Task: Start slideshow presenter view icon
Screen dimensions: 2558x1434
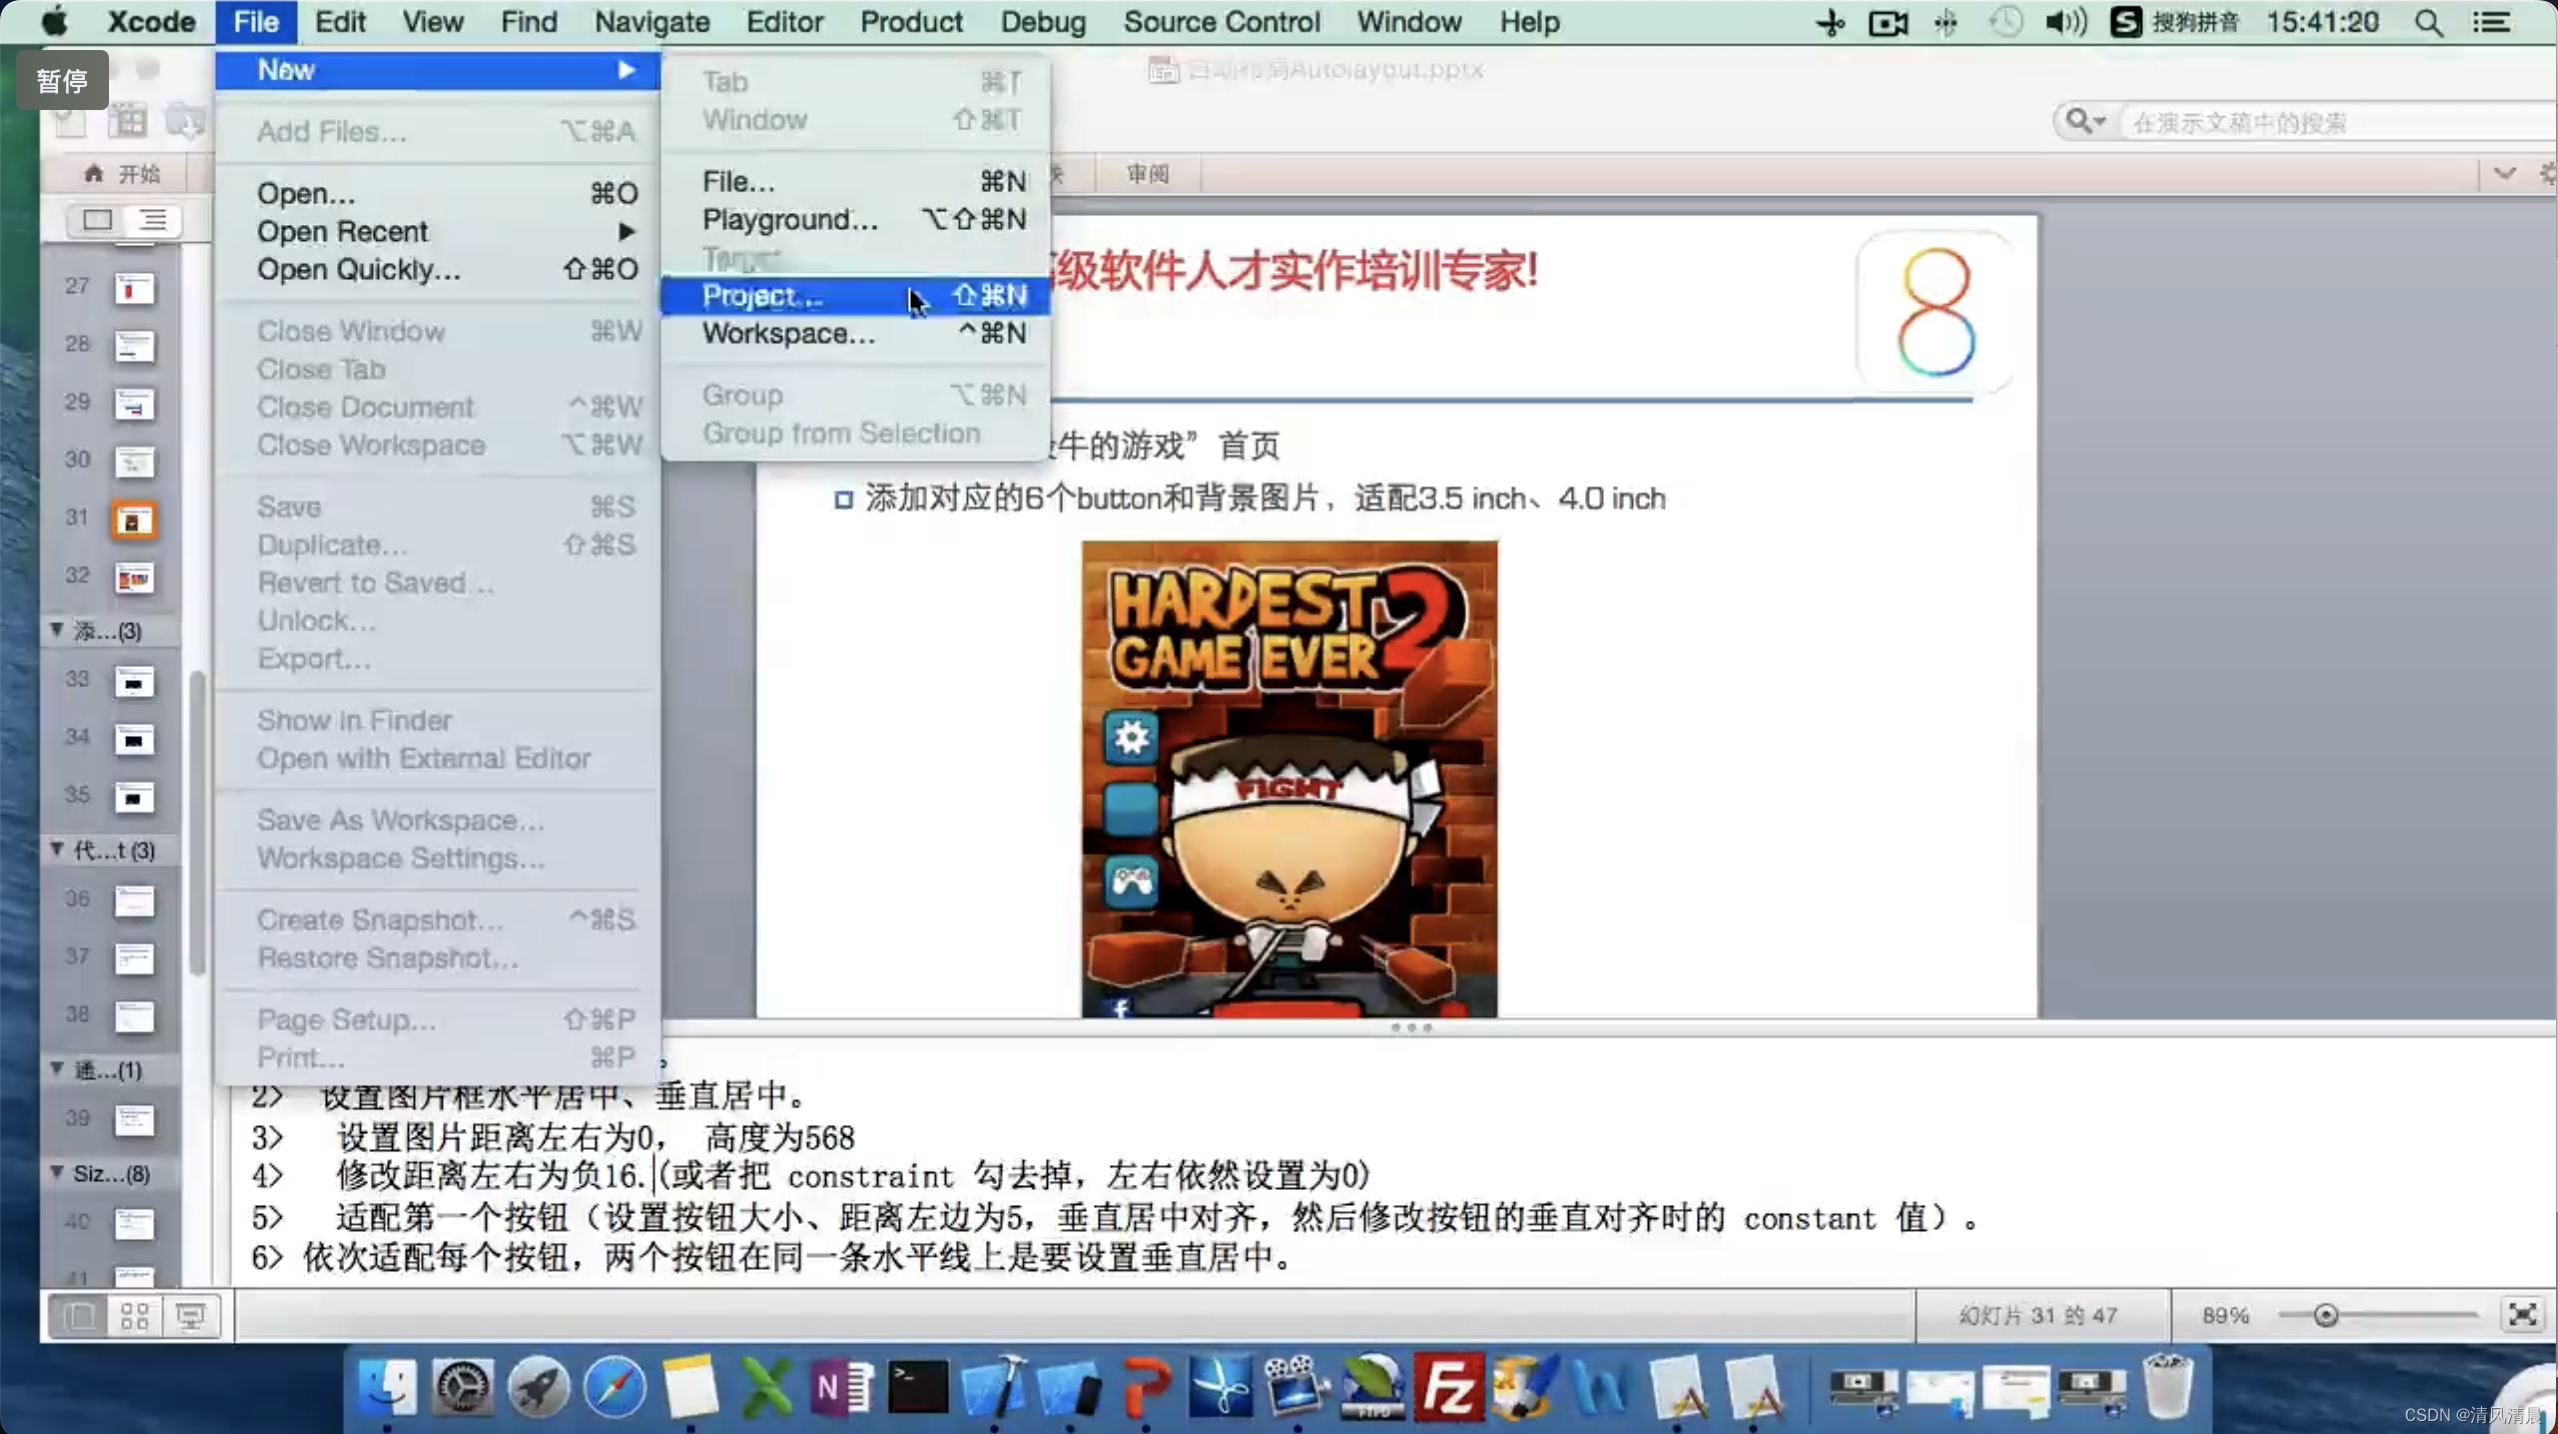Action: (190, 1315)
